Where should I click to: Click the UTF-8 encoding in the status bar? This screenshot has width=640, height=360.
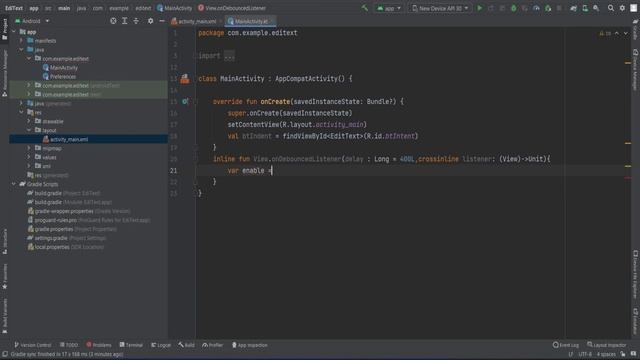click(585, 354)
